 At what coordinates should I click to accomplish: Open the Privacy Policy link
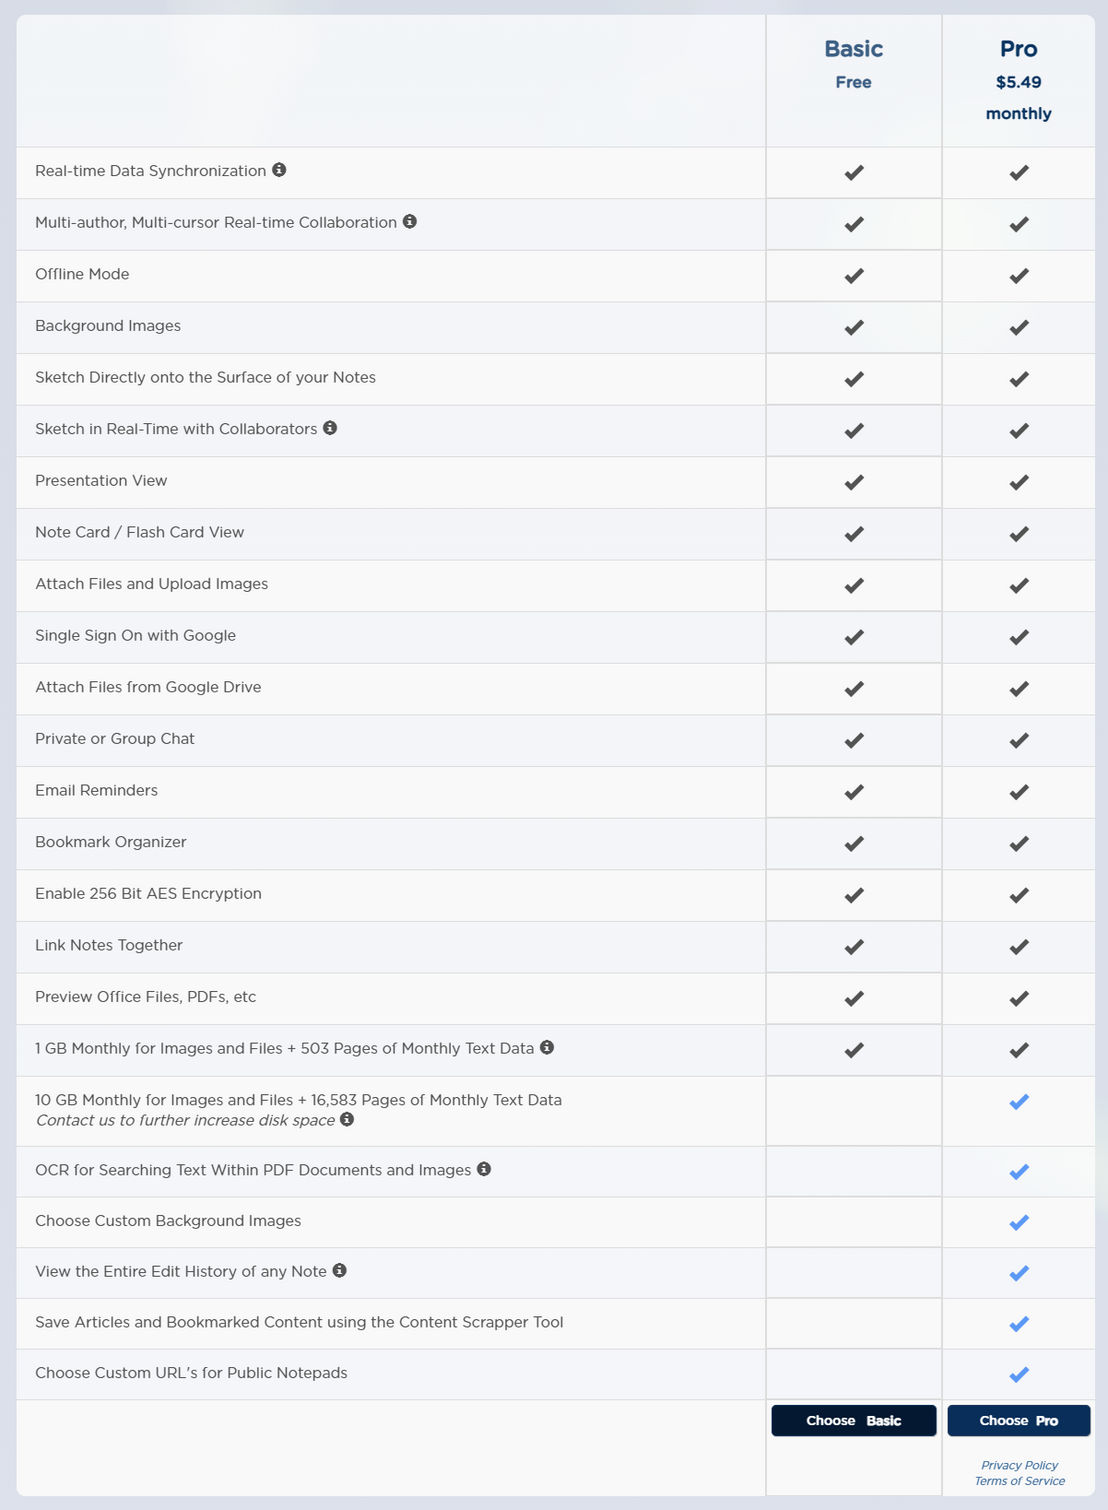pyautogui.click(x=1019, y=1465)
